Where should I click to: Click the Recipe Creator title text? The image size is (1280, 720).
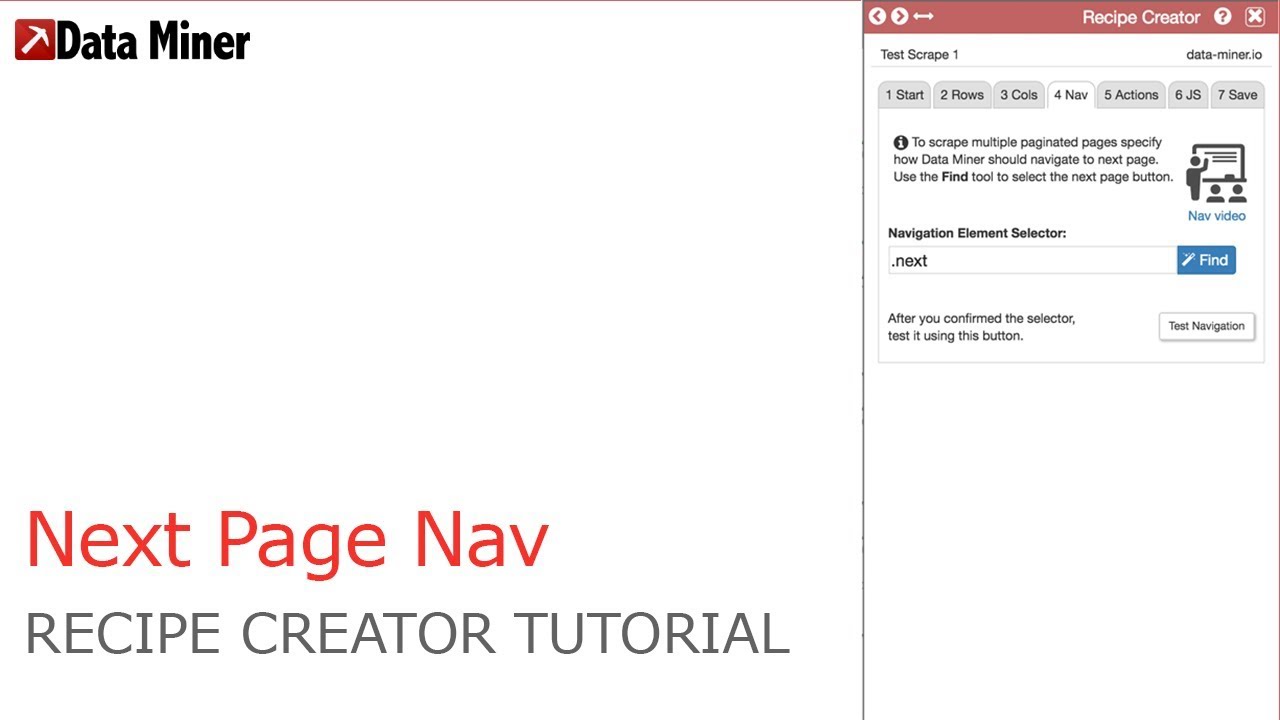tap(1141, 17)
